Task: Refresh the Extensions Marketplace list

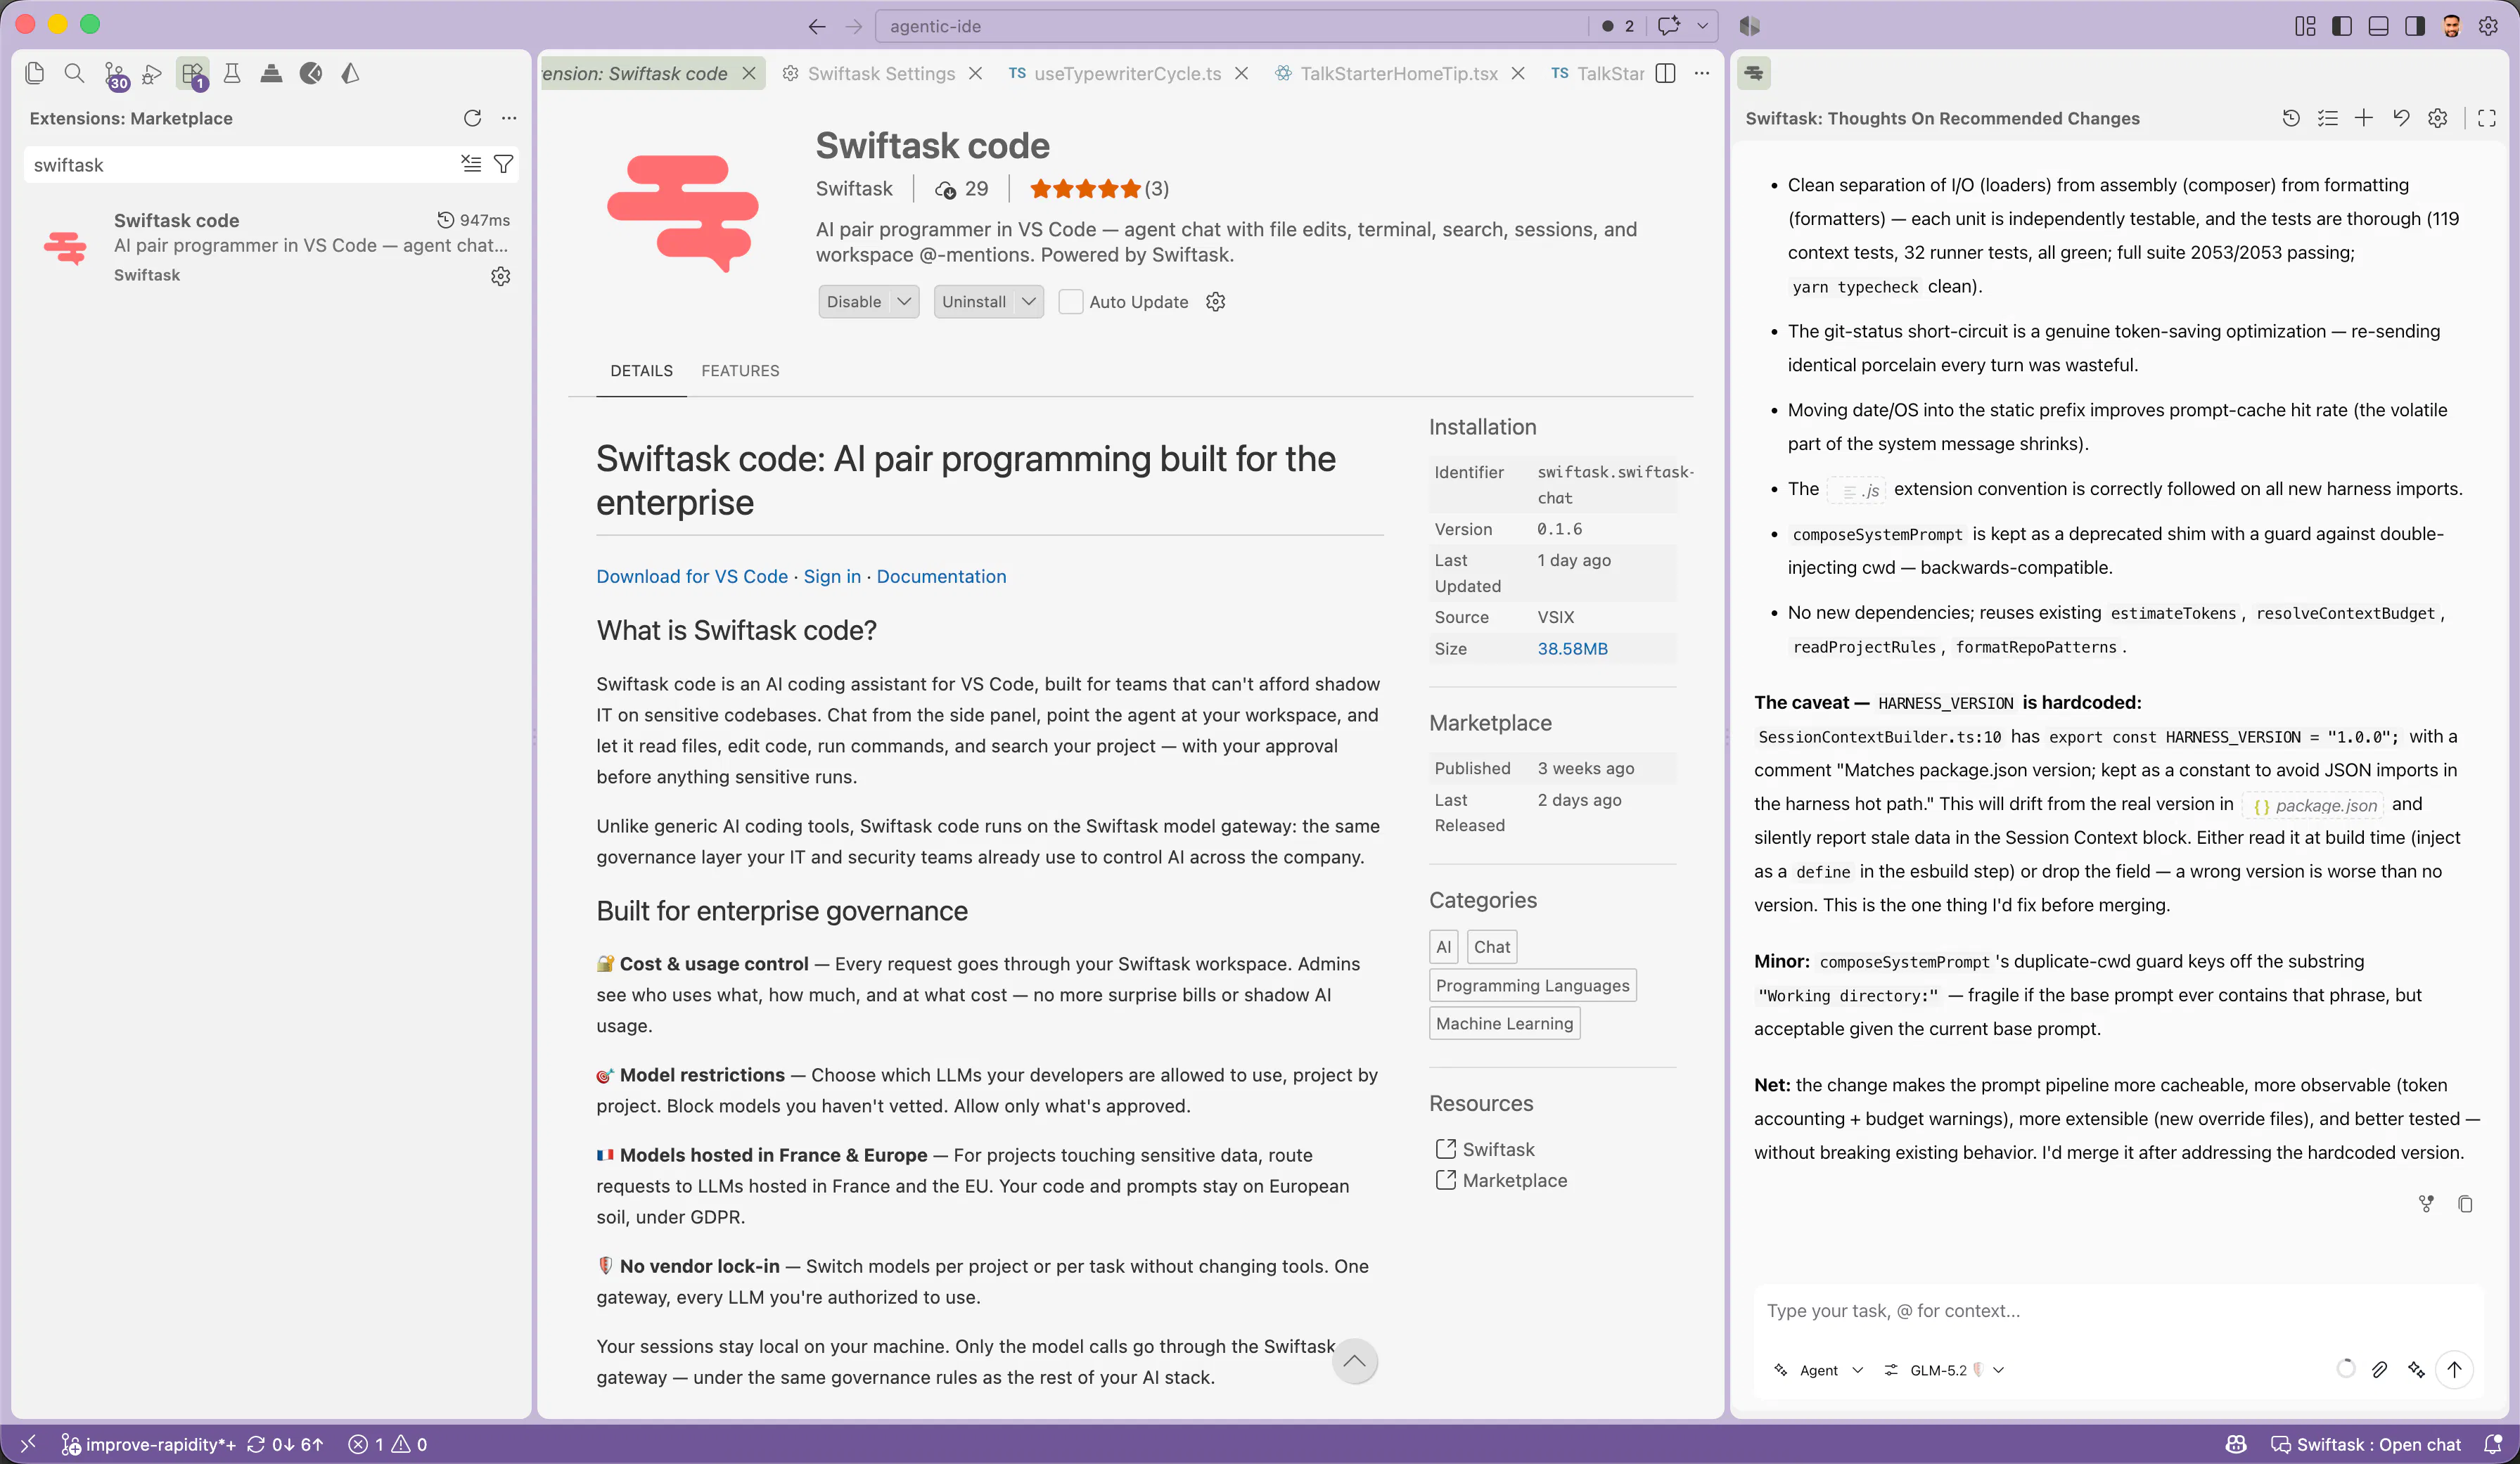Action: point(473,118)
